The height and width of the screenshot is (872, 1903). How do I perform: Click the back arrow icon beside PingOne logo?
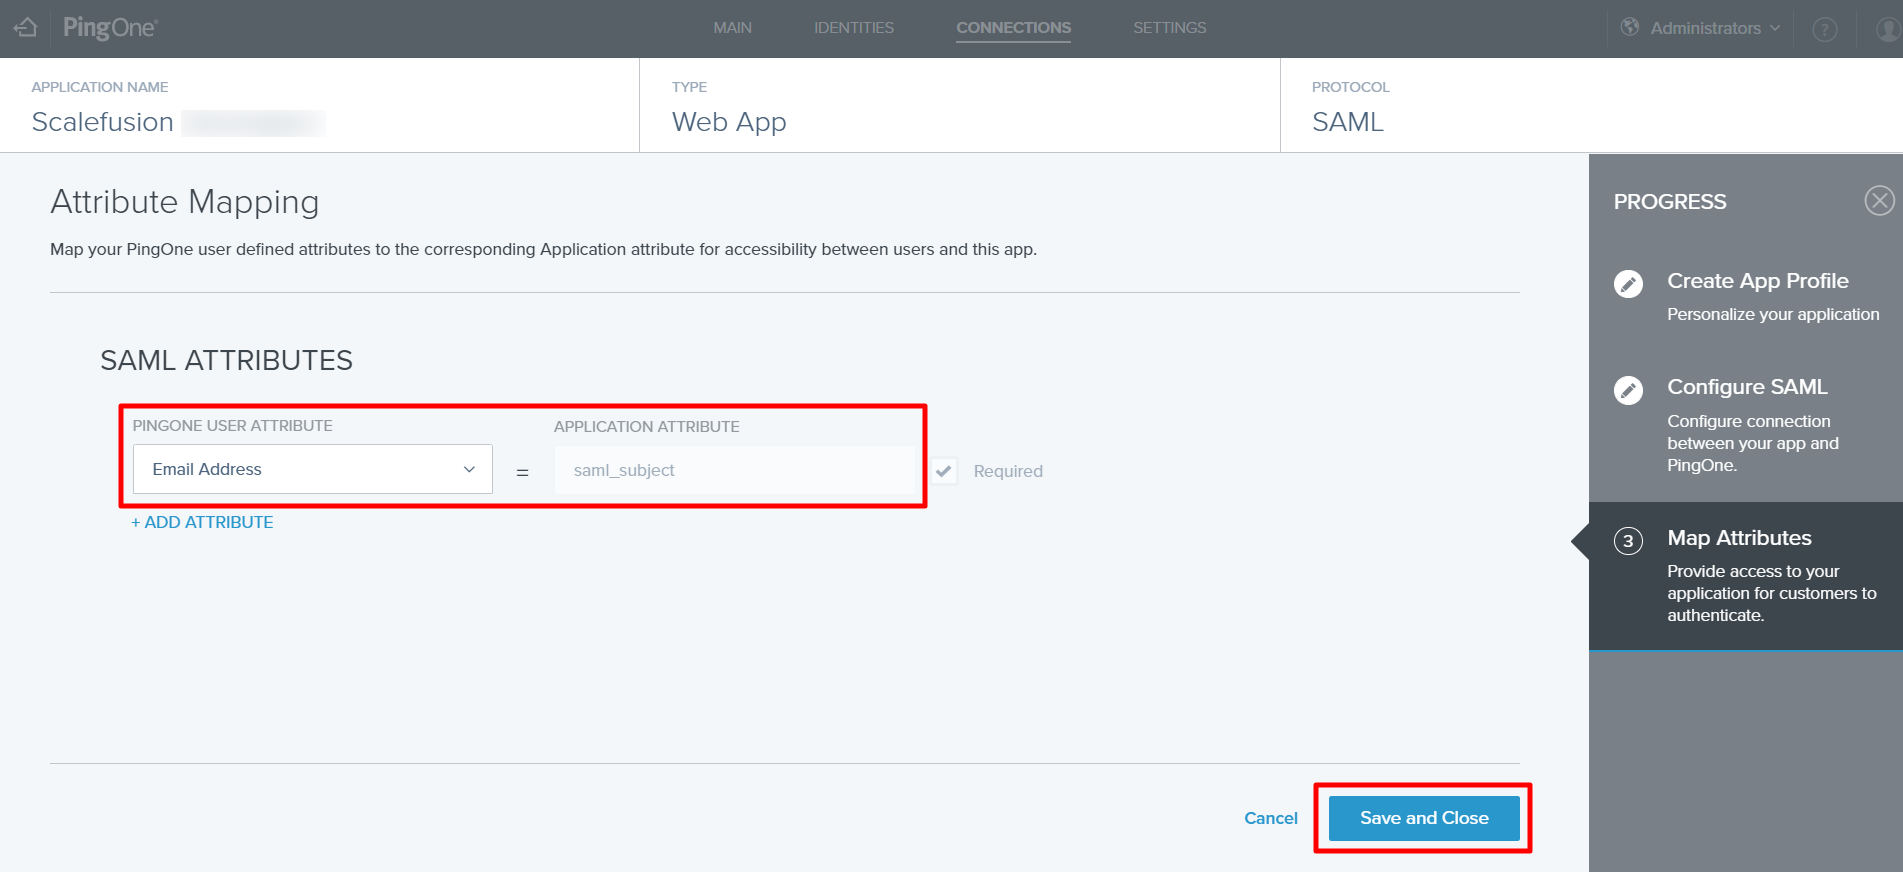25,28
